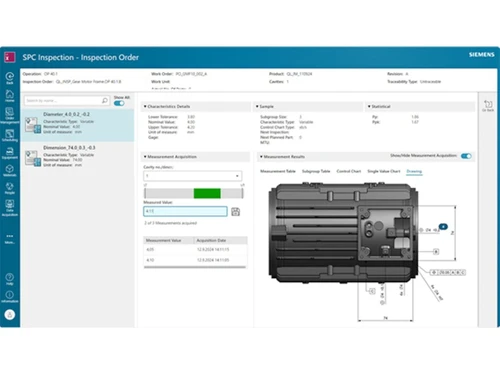This screenshot has width=500, height=375.
Task: Click the Dimension characteristic document icon
Action: click(x=33, y=158)
